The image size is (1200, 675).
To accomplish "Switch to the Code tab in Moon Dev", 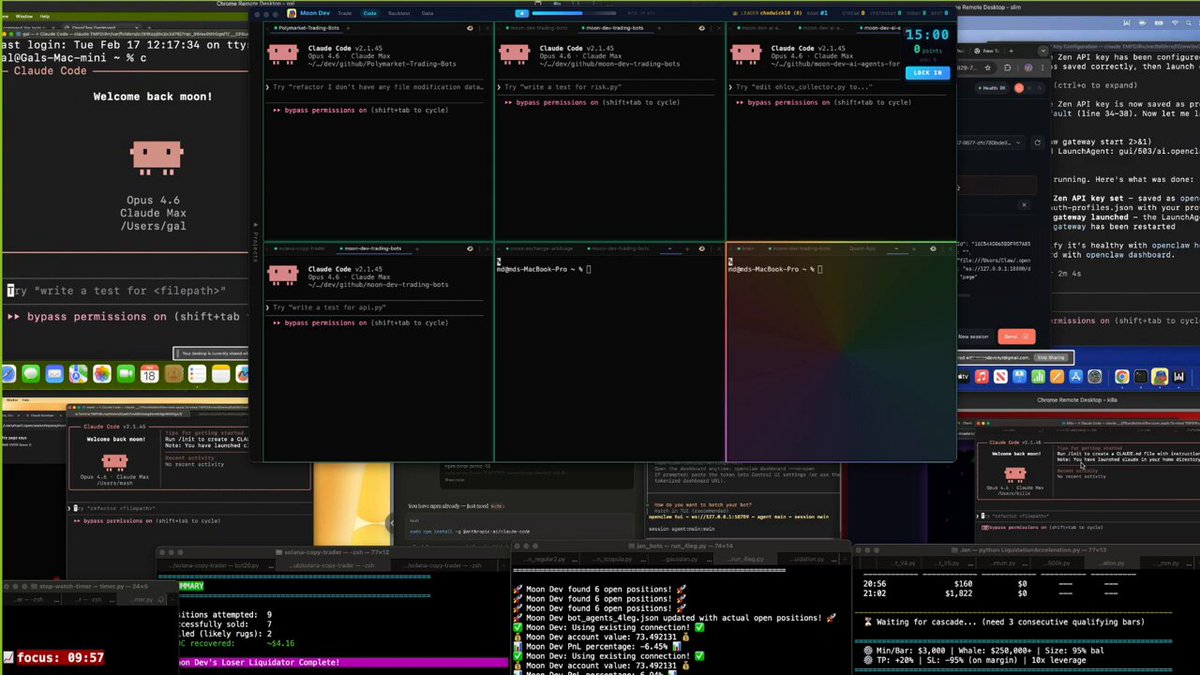I will tap(370, 13).
